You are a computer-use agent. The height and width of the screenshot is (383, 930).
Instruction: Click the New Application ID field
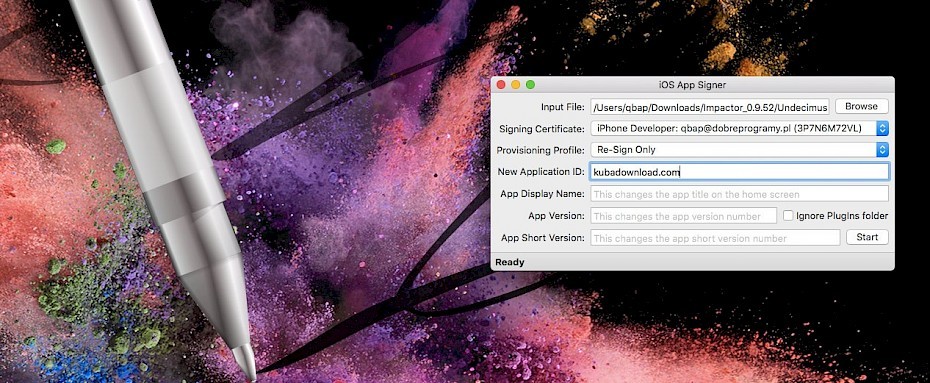(x=739, y=172)
